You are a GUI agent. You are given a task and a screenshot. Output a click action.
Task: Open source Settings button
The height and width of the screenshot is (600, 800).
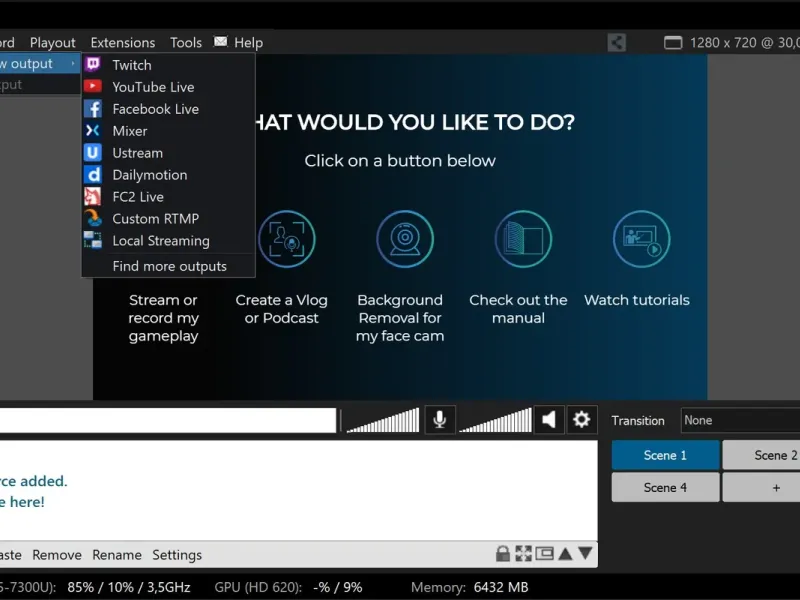[177, 555]
